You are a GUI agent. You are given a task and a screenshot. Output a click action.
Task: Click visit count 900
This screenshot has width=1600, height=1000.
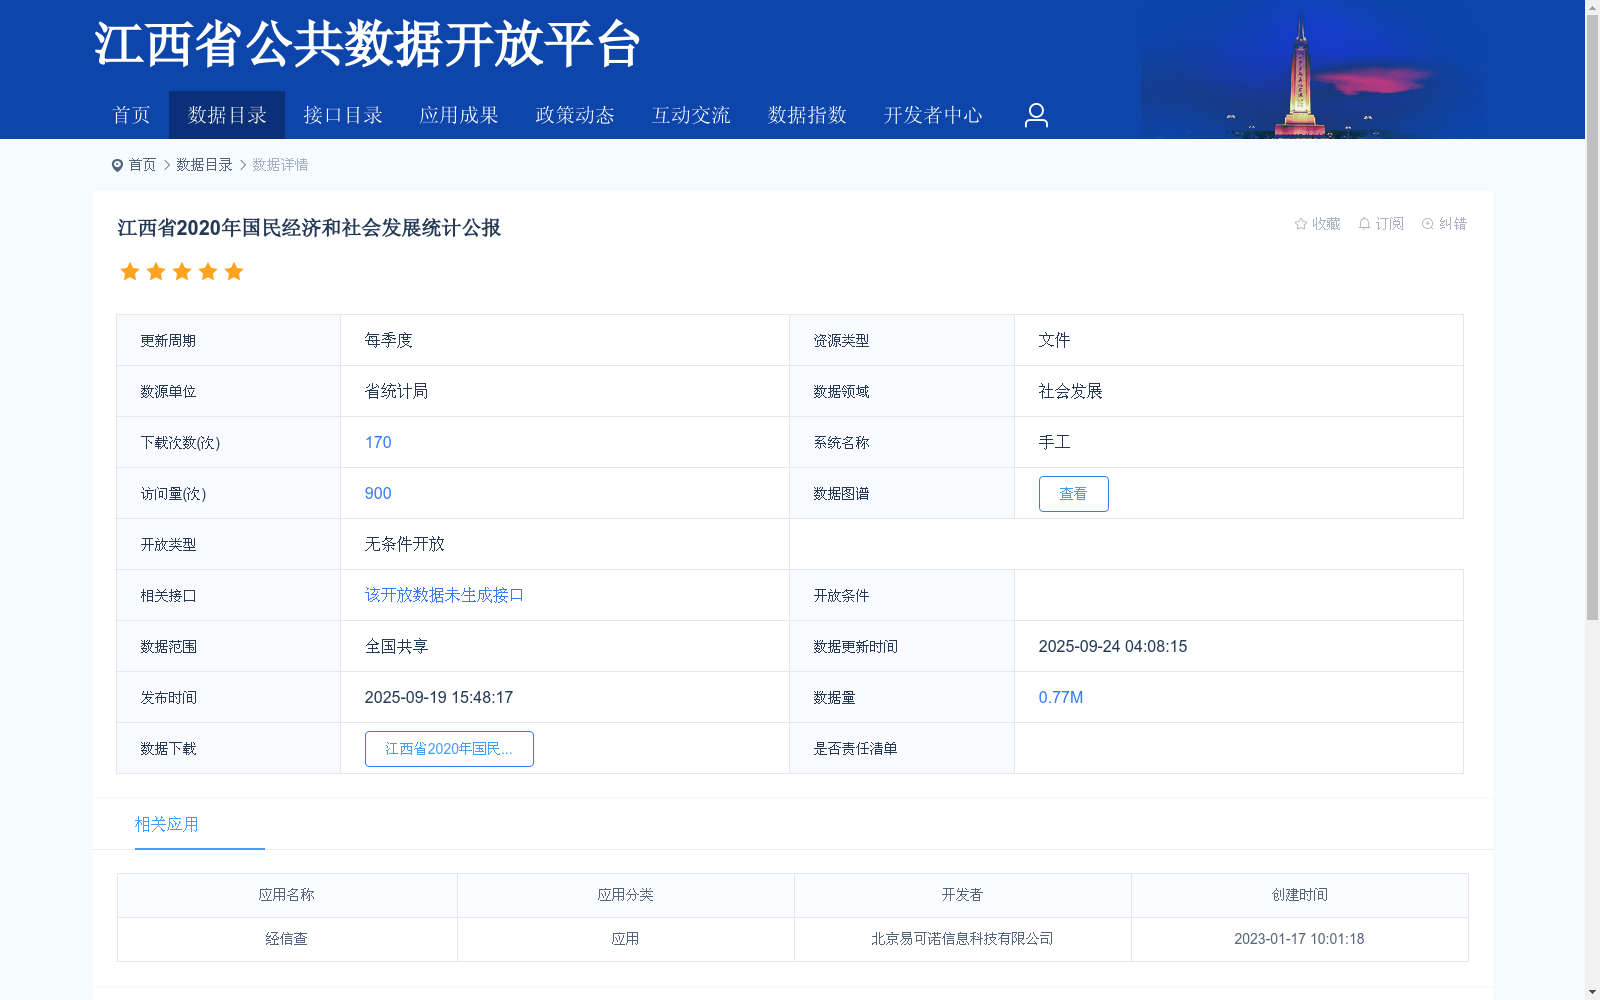click(378, 493)
